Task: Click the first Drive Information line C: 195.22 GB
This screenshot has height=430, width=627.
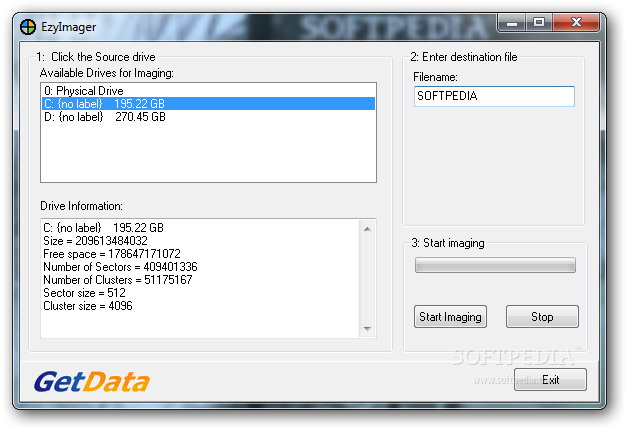Action: point(104,228)
